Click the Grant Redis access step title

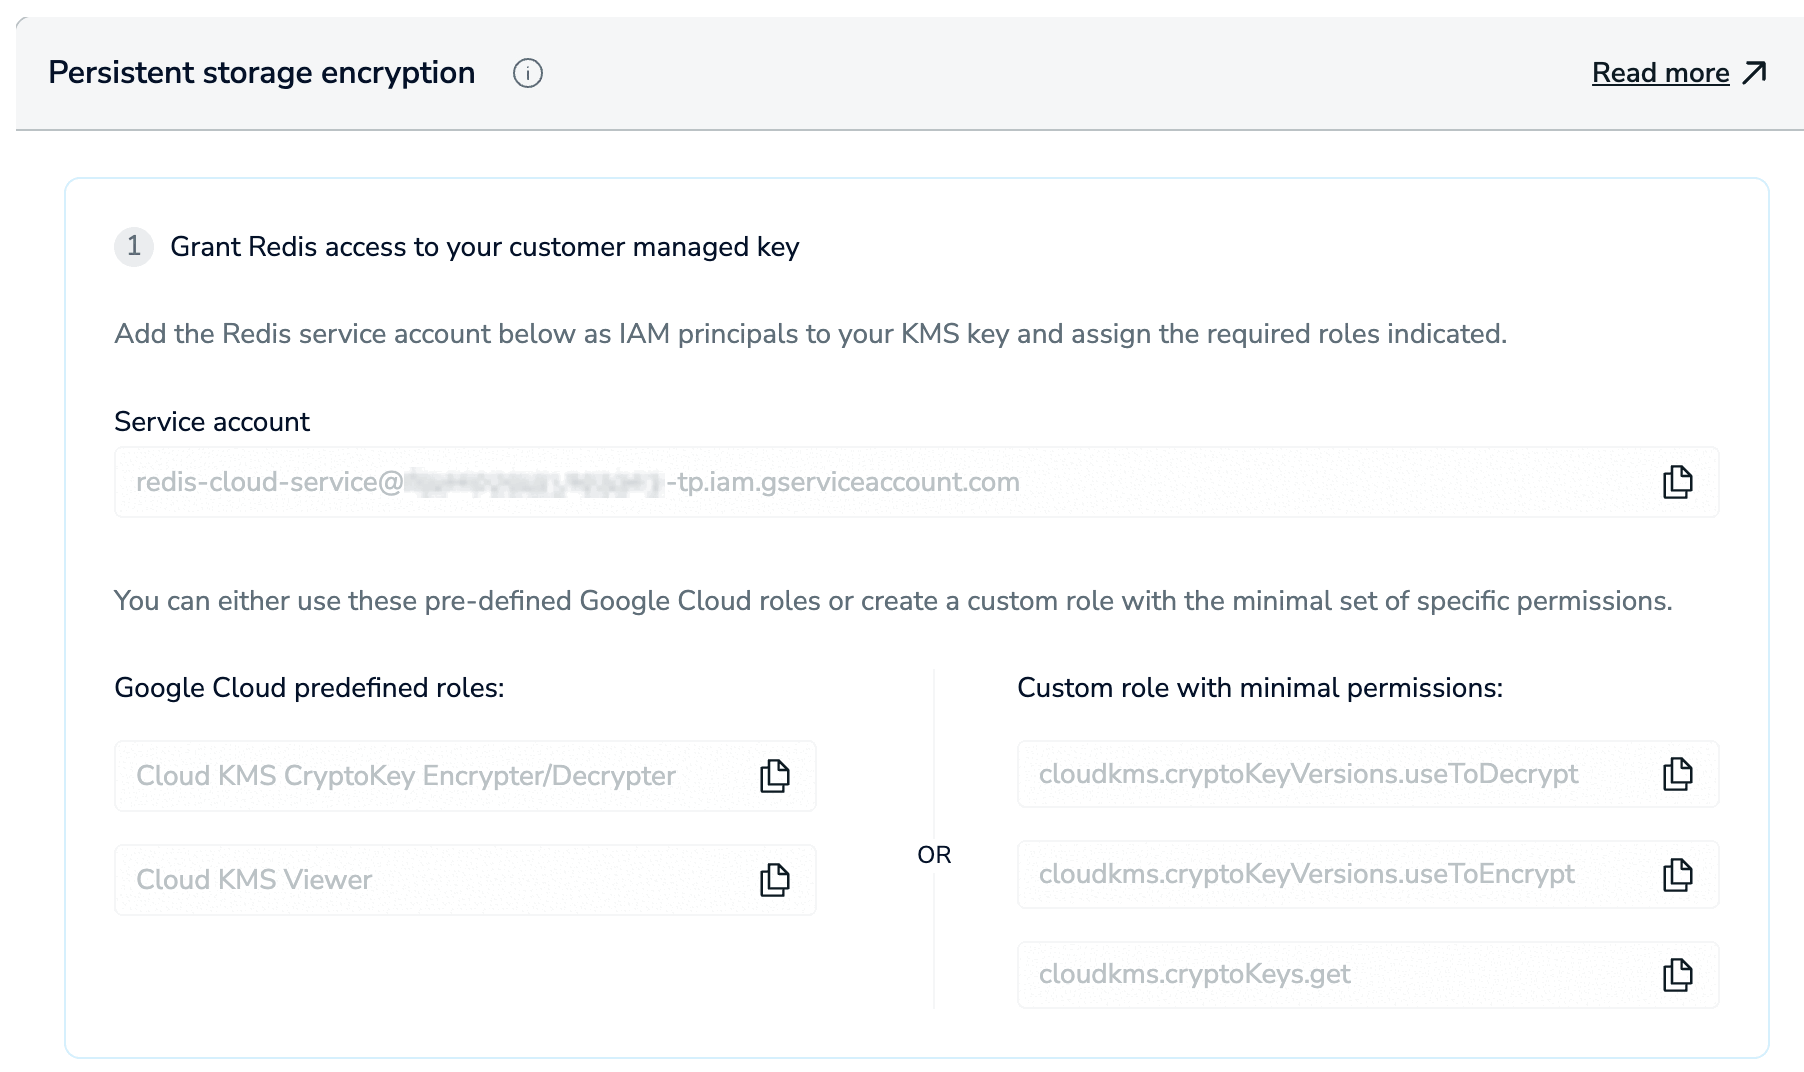[x=485, y=247]
